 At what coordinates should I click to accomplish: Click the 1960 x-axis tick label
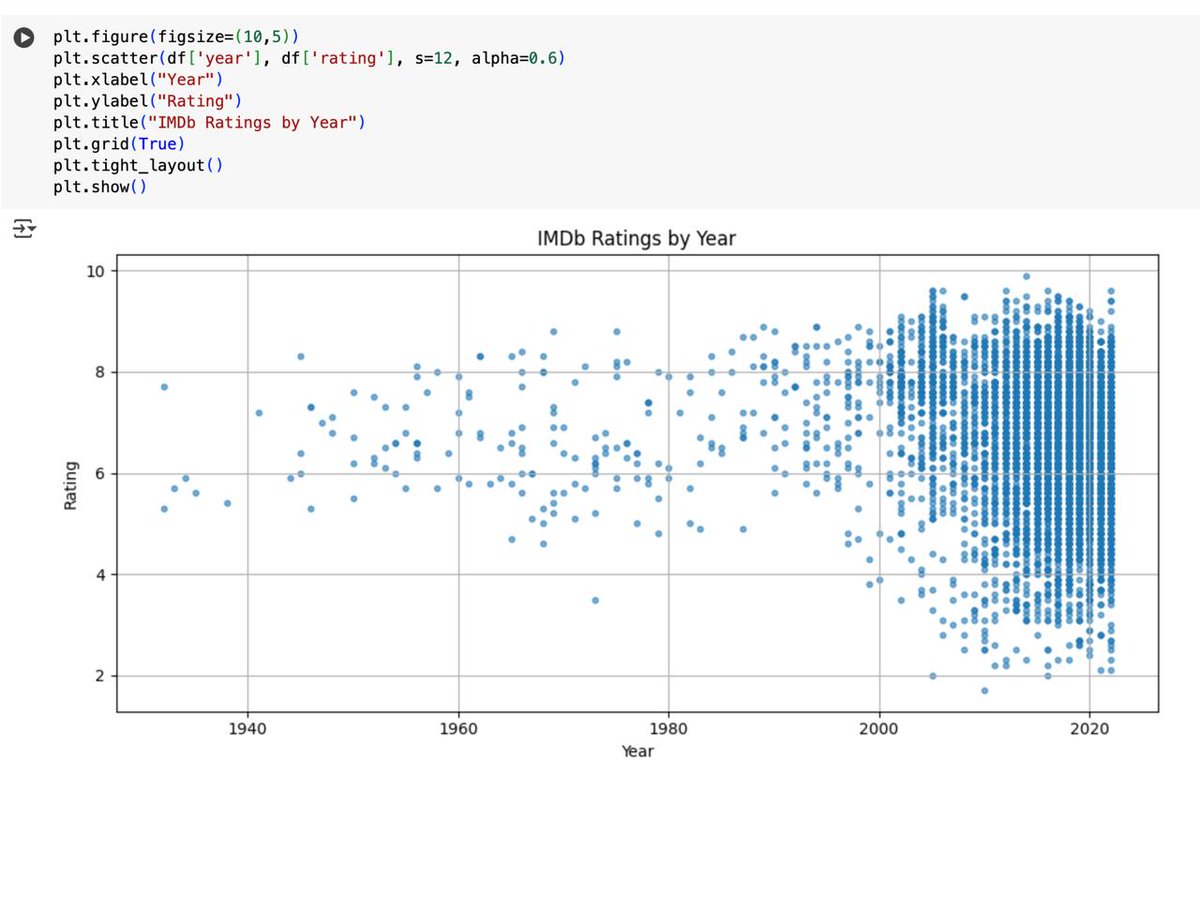(458, 728)
